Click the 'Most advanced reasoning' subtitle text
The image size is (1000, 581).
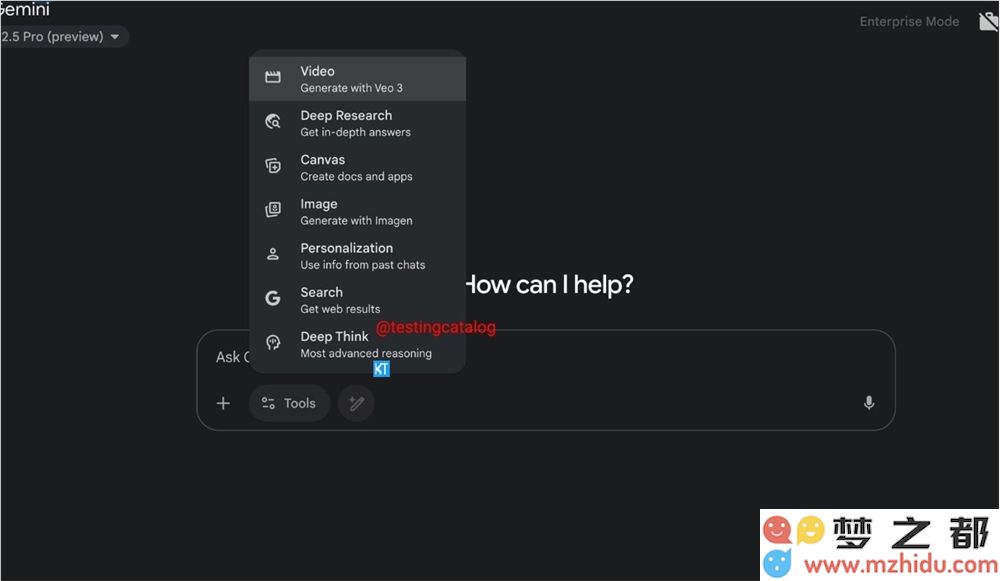coord(366,353)
